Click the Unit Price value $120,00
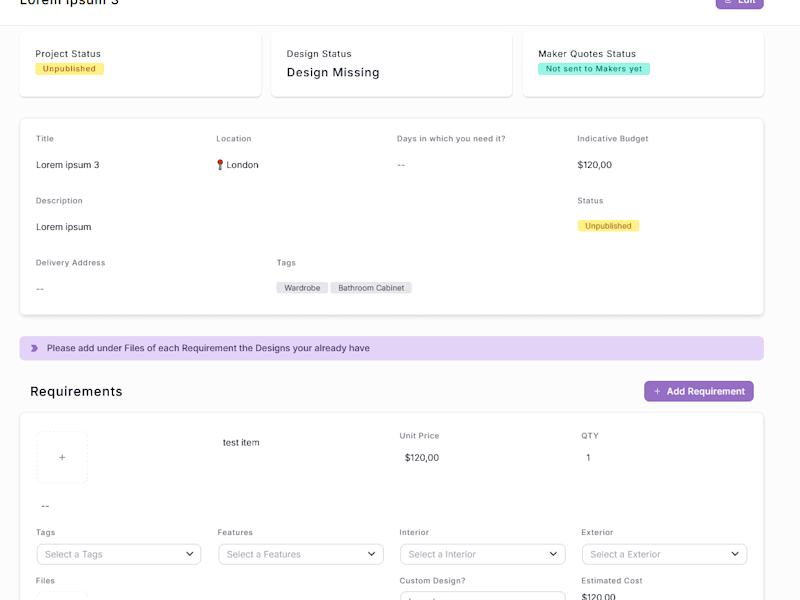The height and width of the screenshot is (600, 800). (x=422, y=458)
